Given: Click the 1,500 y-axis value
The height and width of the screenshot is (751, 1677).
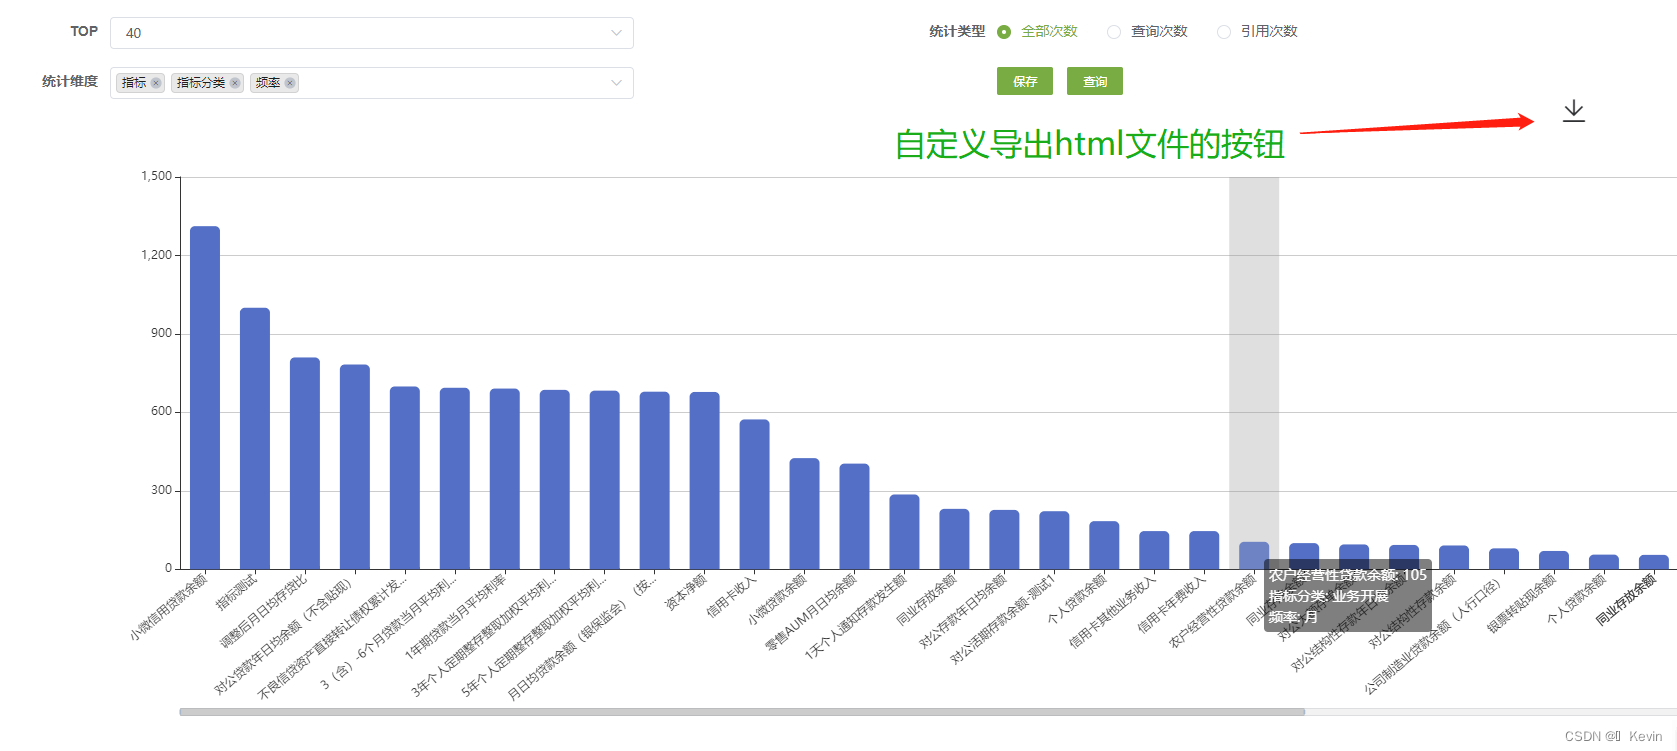Looking at the screenshot, I should [156, 176].
